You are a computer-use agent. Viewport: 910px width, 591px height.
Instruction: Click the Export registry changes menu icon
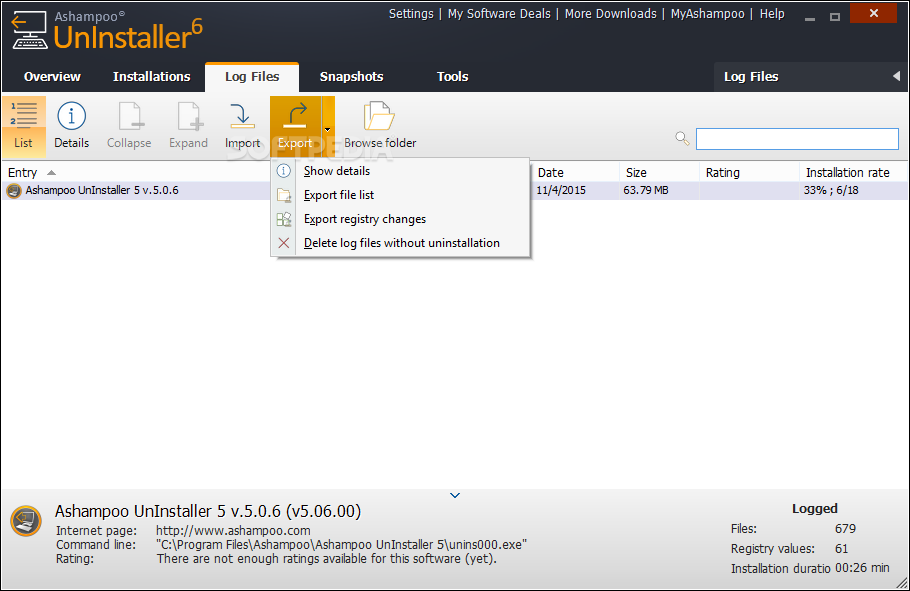pos(284,219)
